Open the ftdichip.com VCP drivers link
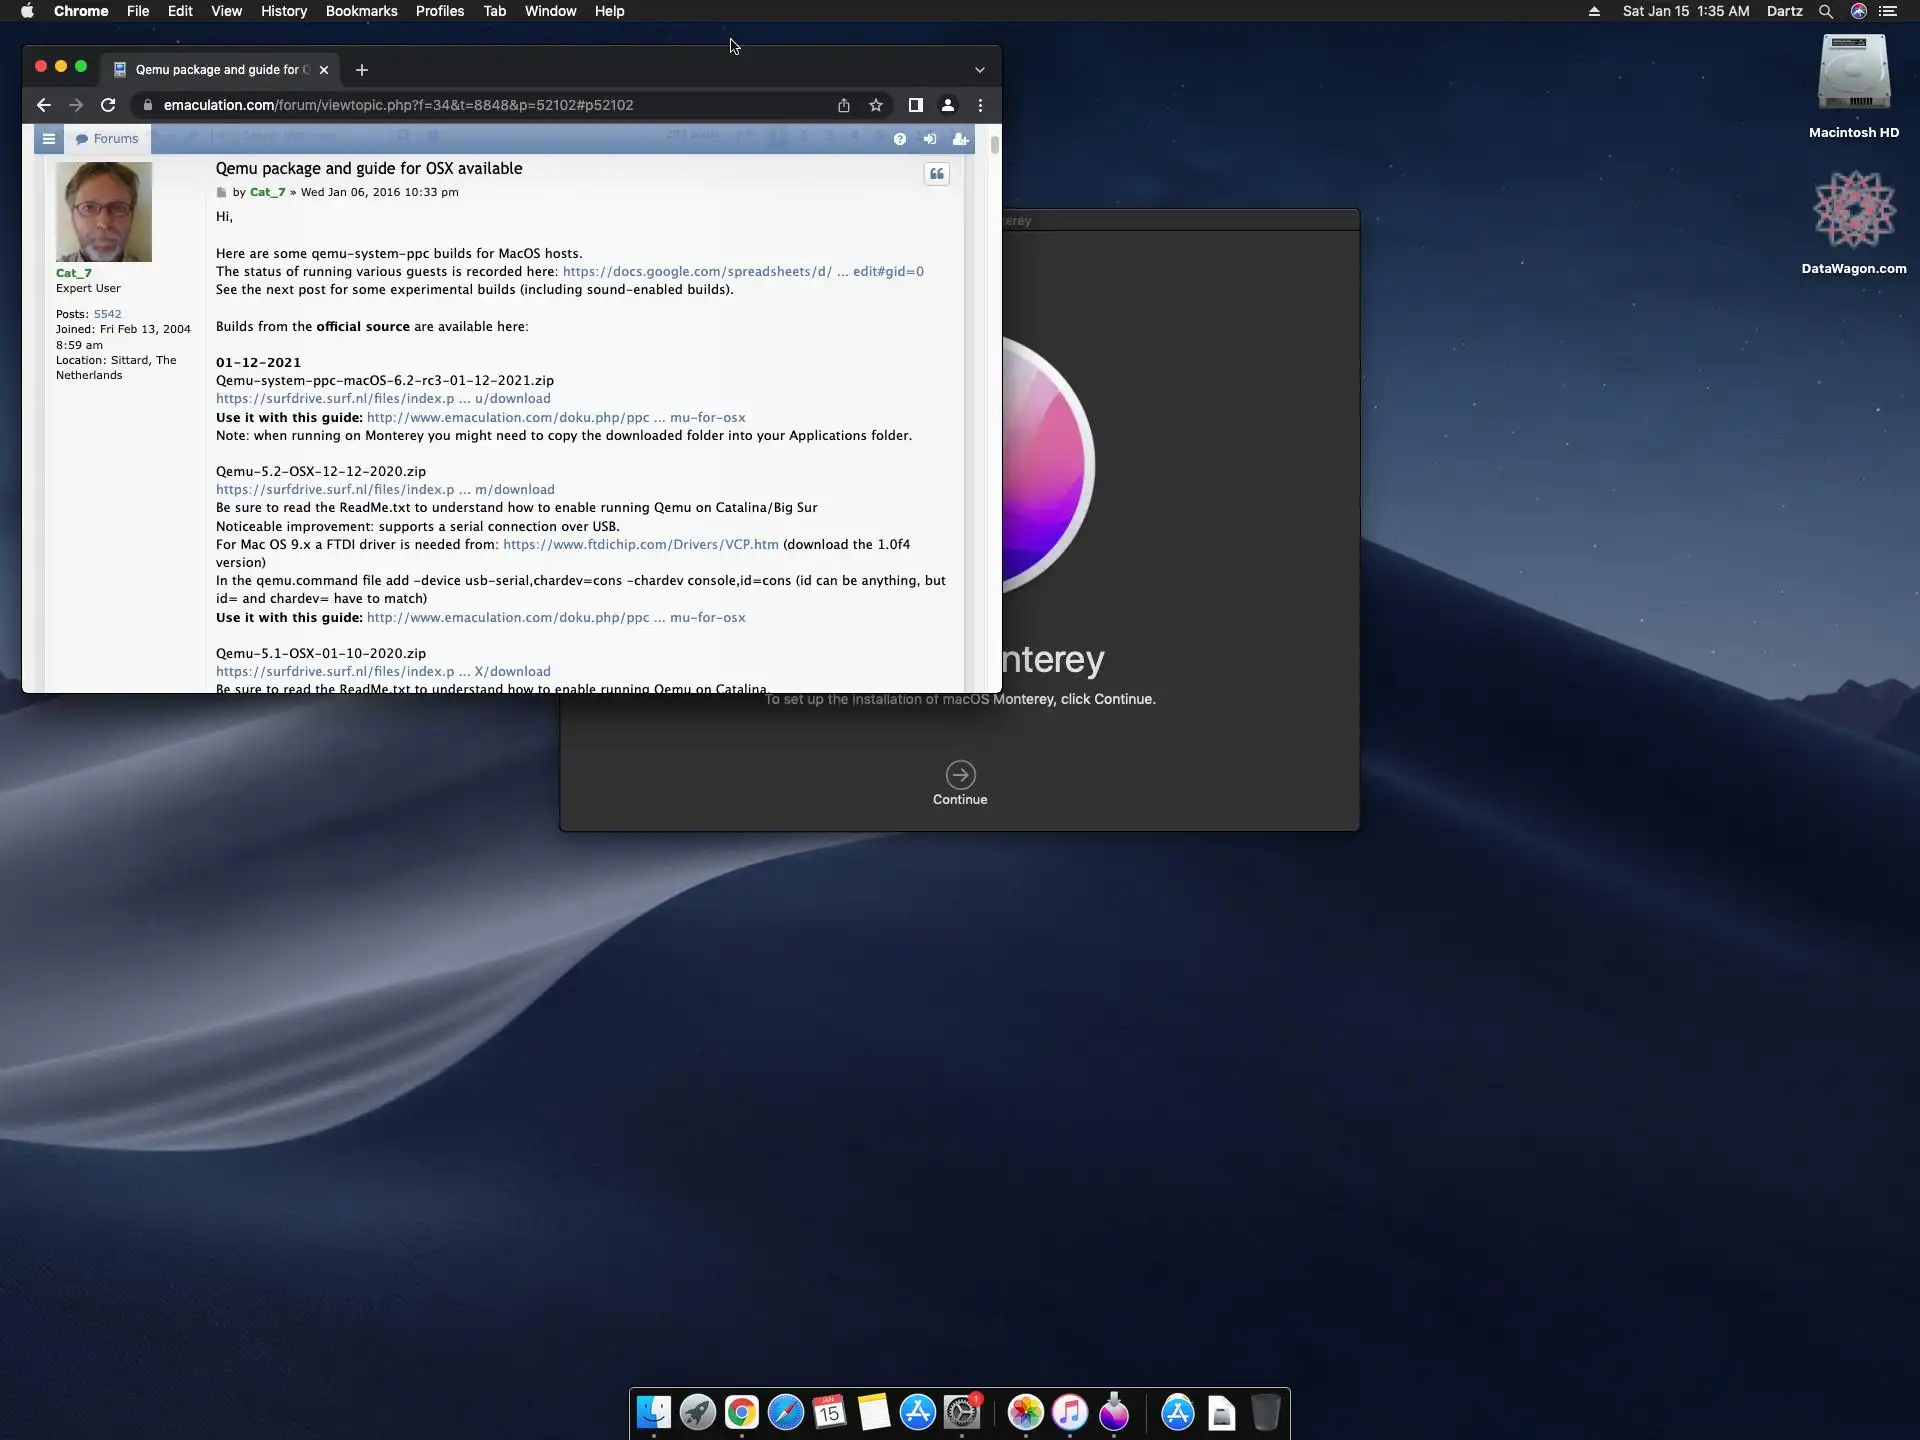 click(640, 544)
